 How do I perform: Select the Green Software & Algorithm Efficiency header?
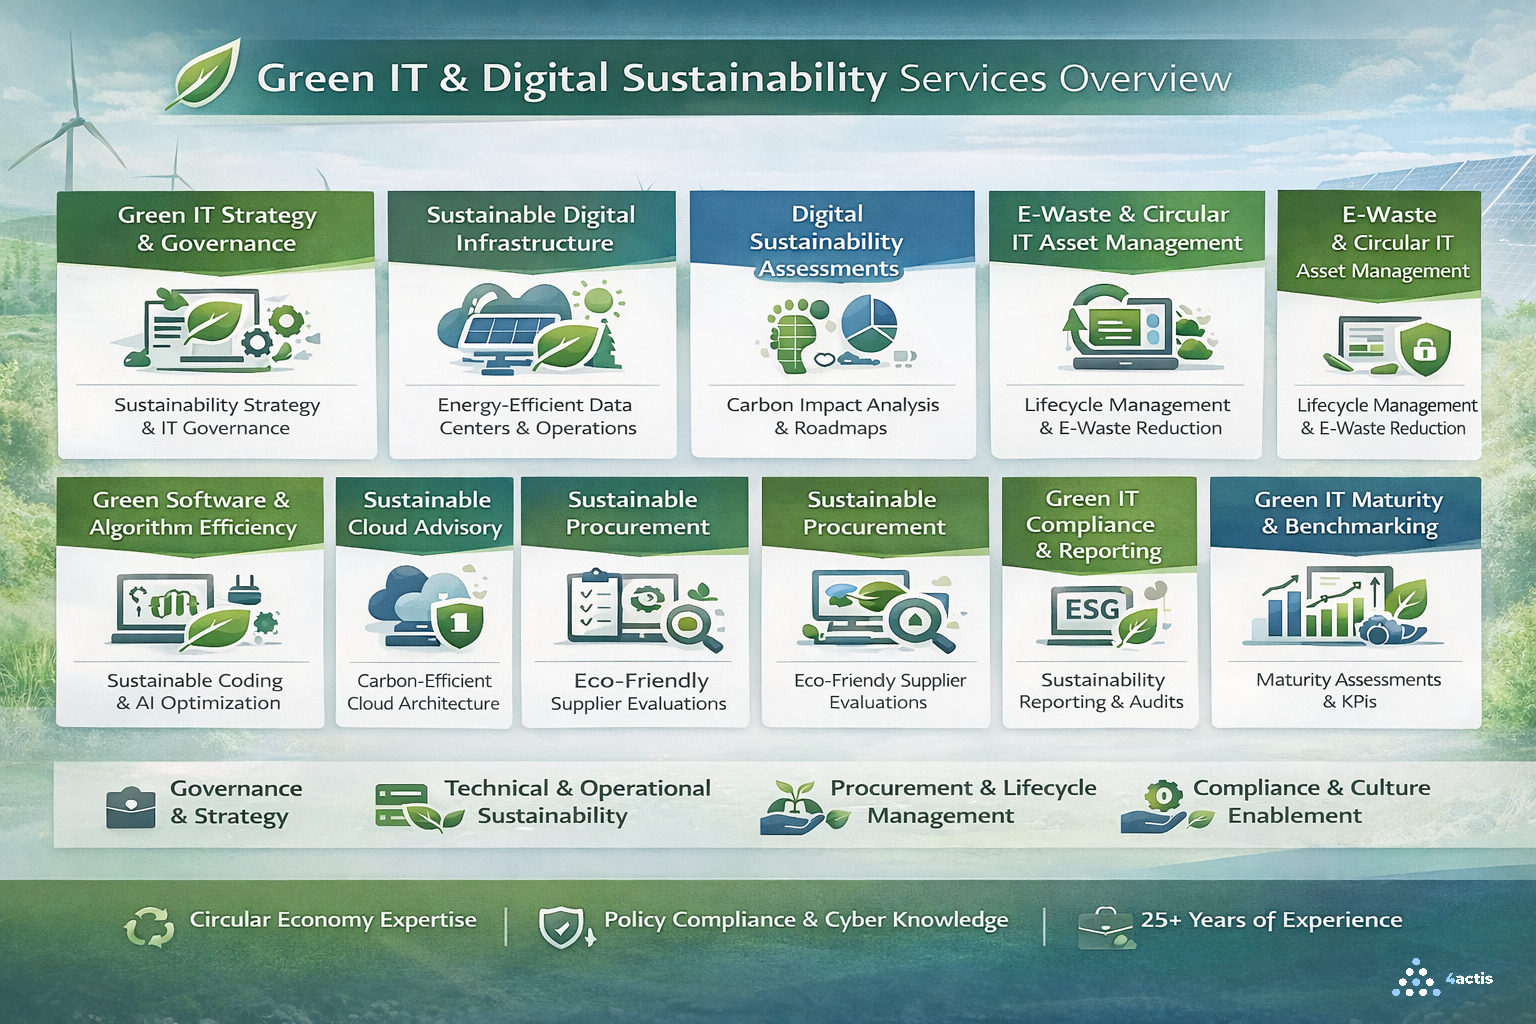point(191,513)
